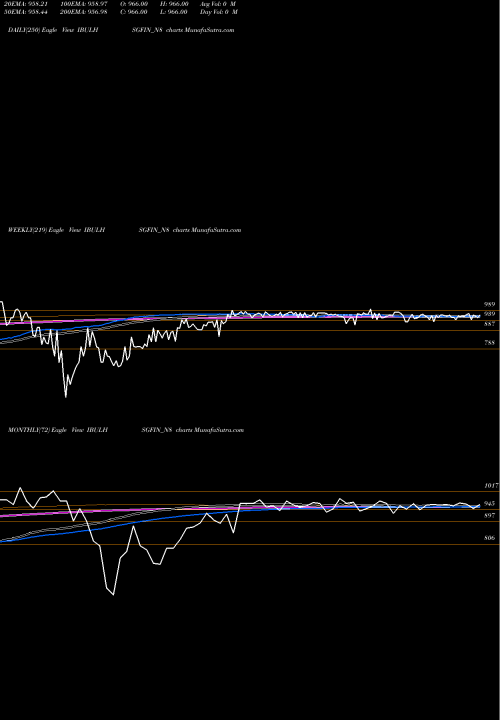Viewport: 500px width, 720px height.
Task: Click the DAILY(250) Eagle View chart title
Action: [x=121, y=30]
